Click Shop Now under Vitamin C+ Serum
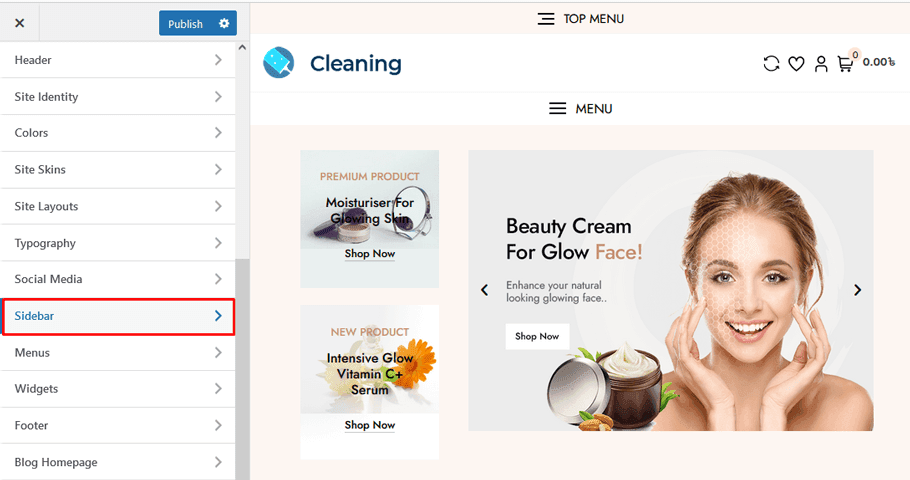Viewport: 910px width, 480px height. point(370,425)
